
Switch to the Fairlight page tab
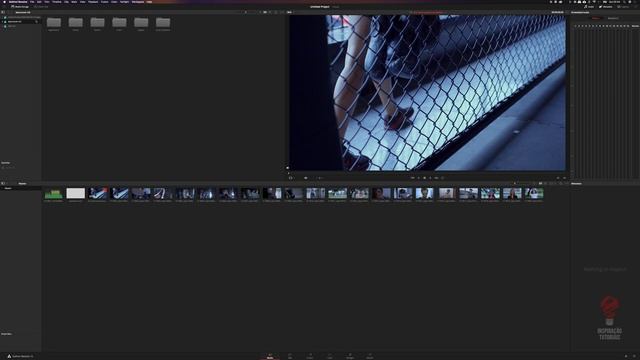350,356
